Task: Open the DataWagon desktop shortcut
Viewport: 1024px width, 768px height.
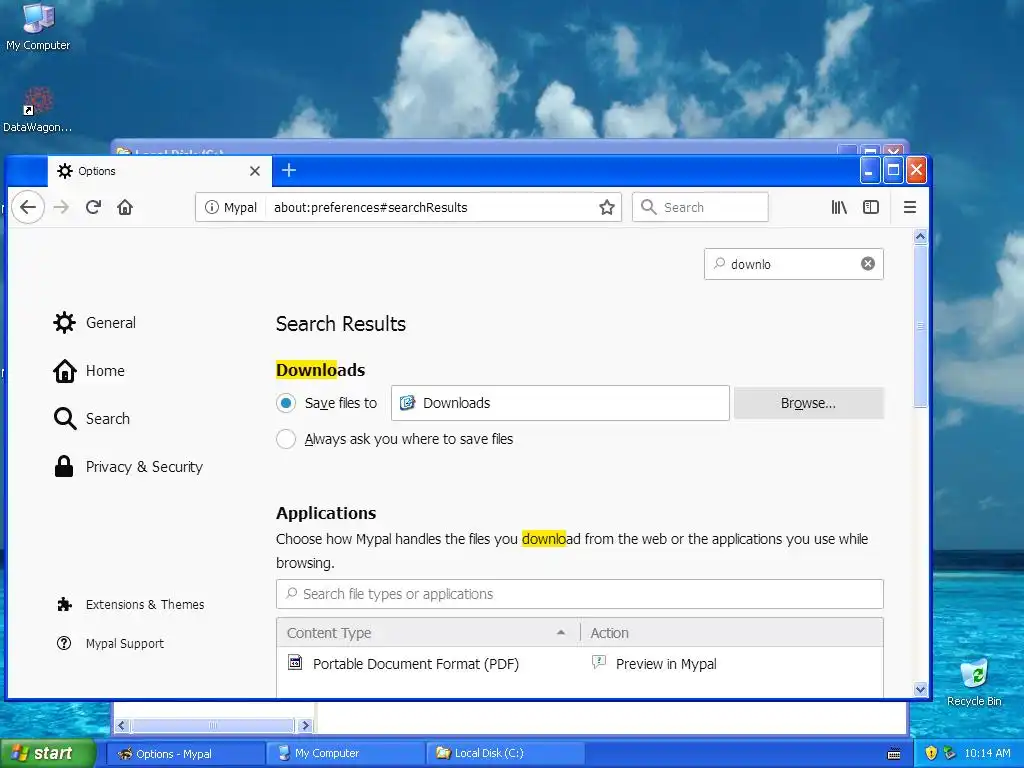Action: tap(38, 110)
